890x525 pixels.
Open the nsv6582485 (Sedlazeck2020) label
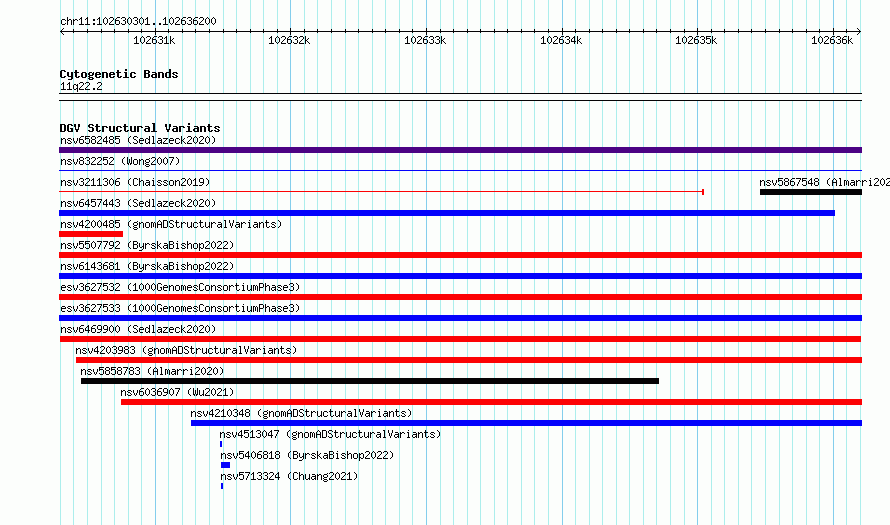[x=138, y=140]
